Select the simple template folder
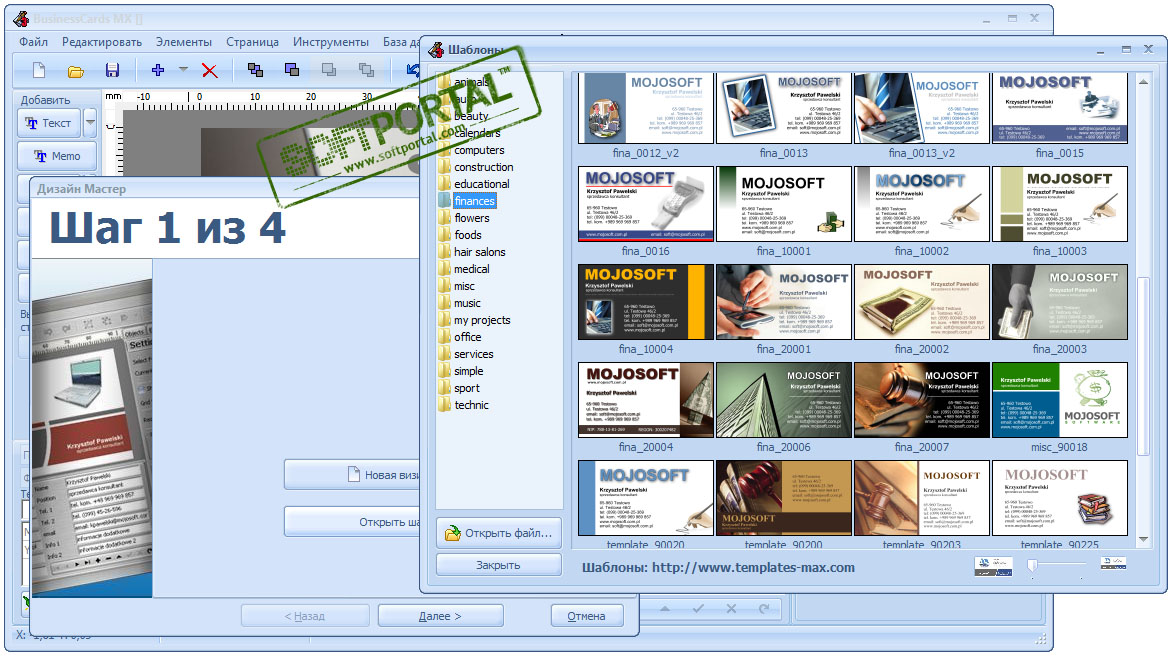Screen dimensions: 1171x656 (x=468, y=371)
